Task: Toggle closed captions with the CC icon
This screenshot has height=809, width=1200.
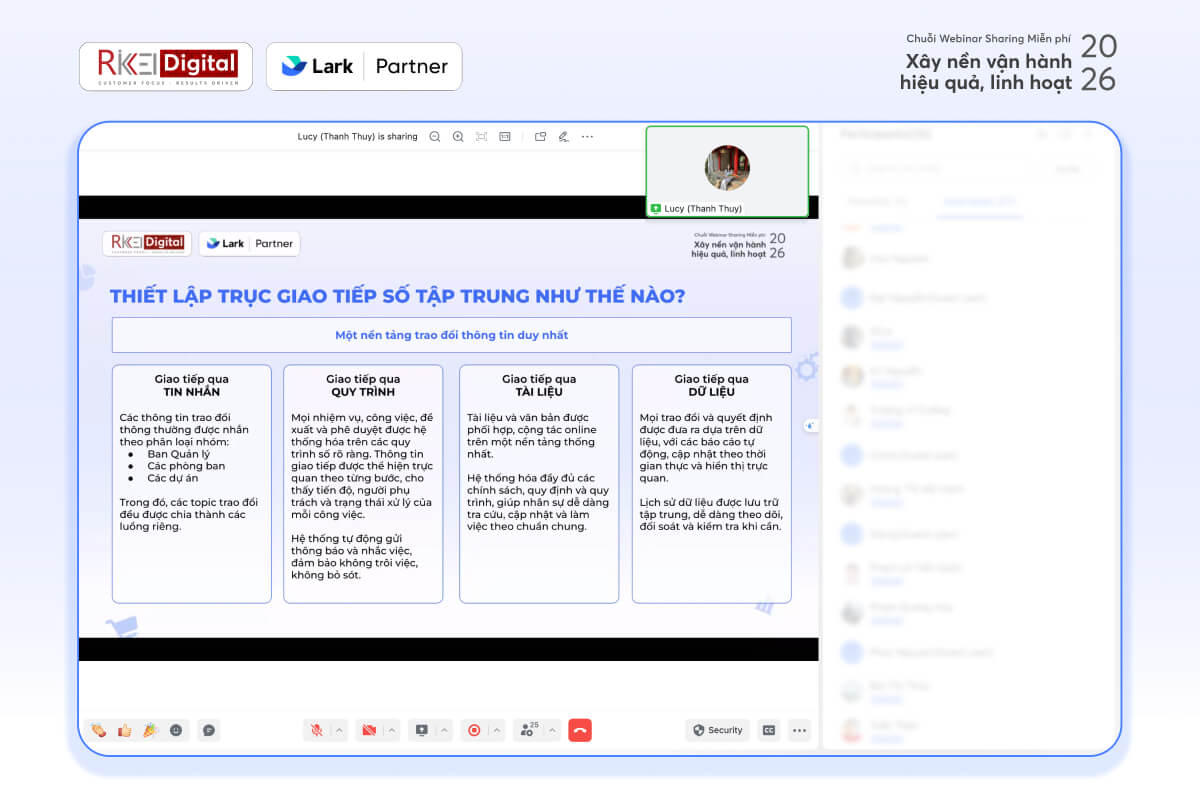Action: [x=768, y=730]
